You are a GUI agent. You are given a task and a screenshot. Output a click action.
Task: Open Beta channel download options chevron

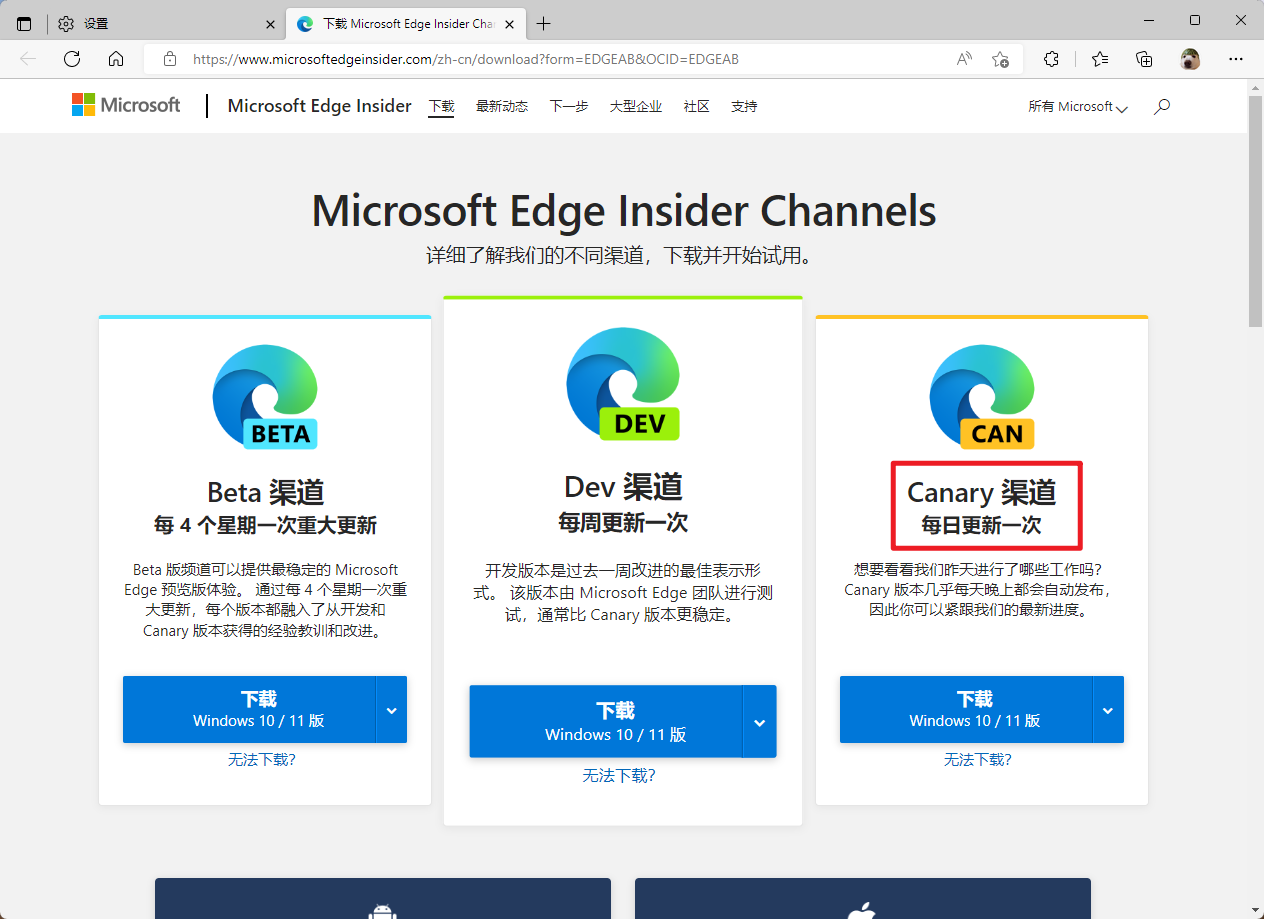coord(392,709)
